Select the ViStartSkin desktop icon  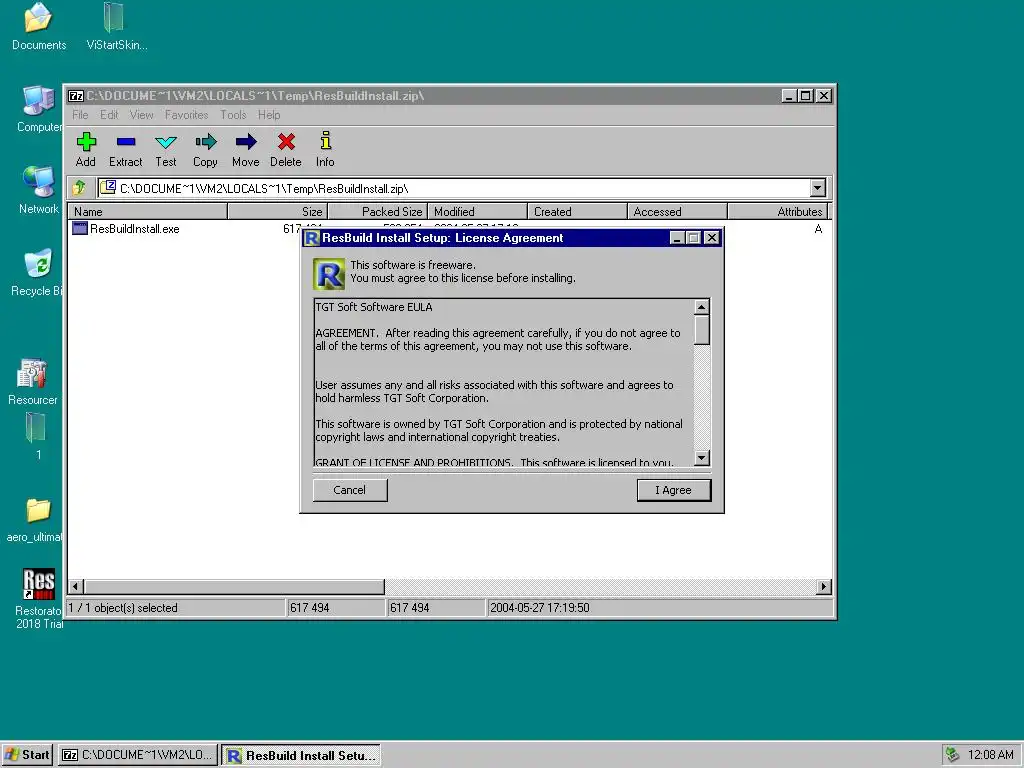point(114,18)
